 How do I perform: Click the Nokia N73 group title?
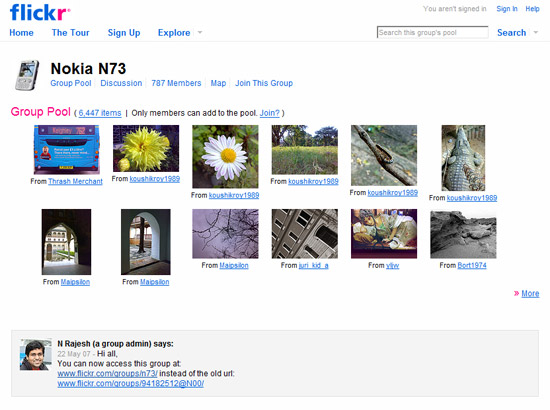(x=88, y=68)
